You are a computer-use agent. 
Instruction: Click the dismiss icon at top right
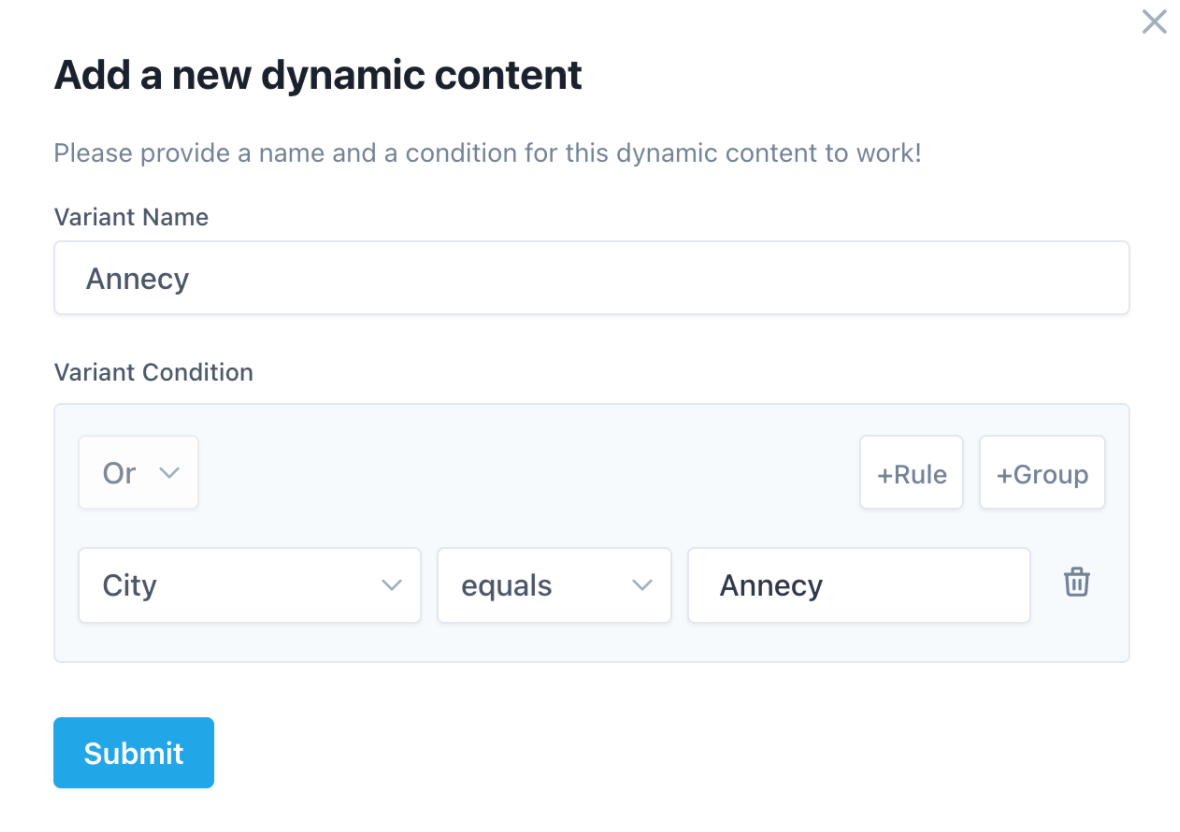(1153, 21)
